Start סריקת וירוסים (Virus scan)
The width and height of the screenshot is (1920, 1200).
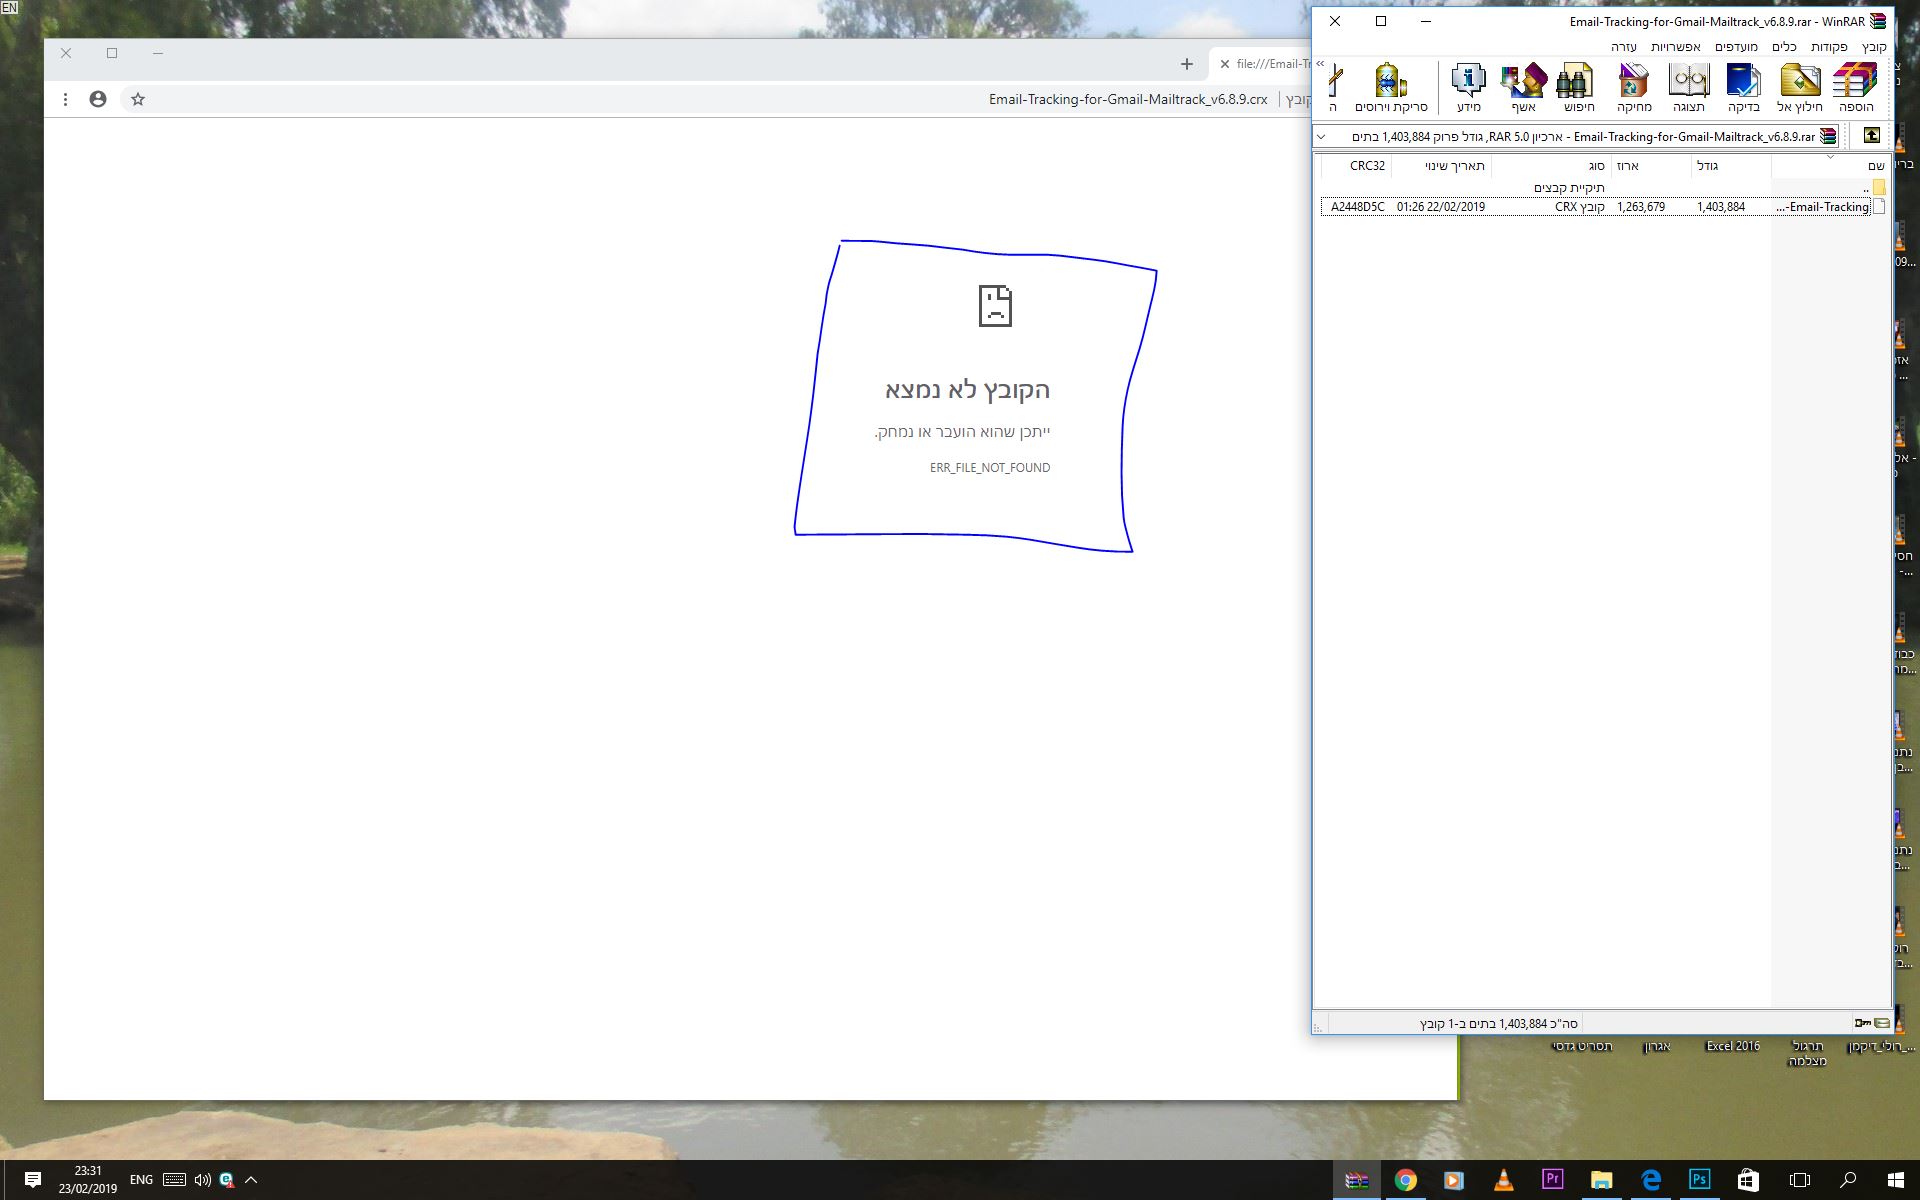pos(1391,87)
